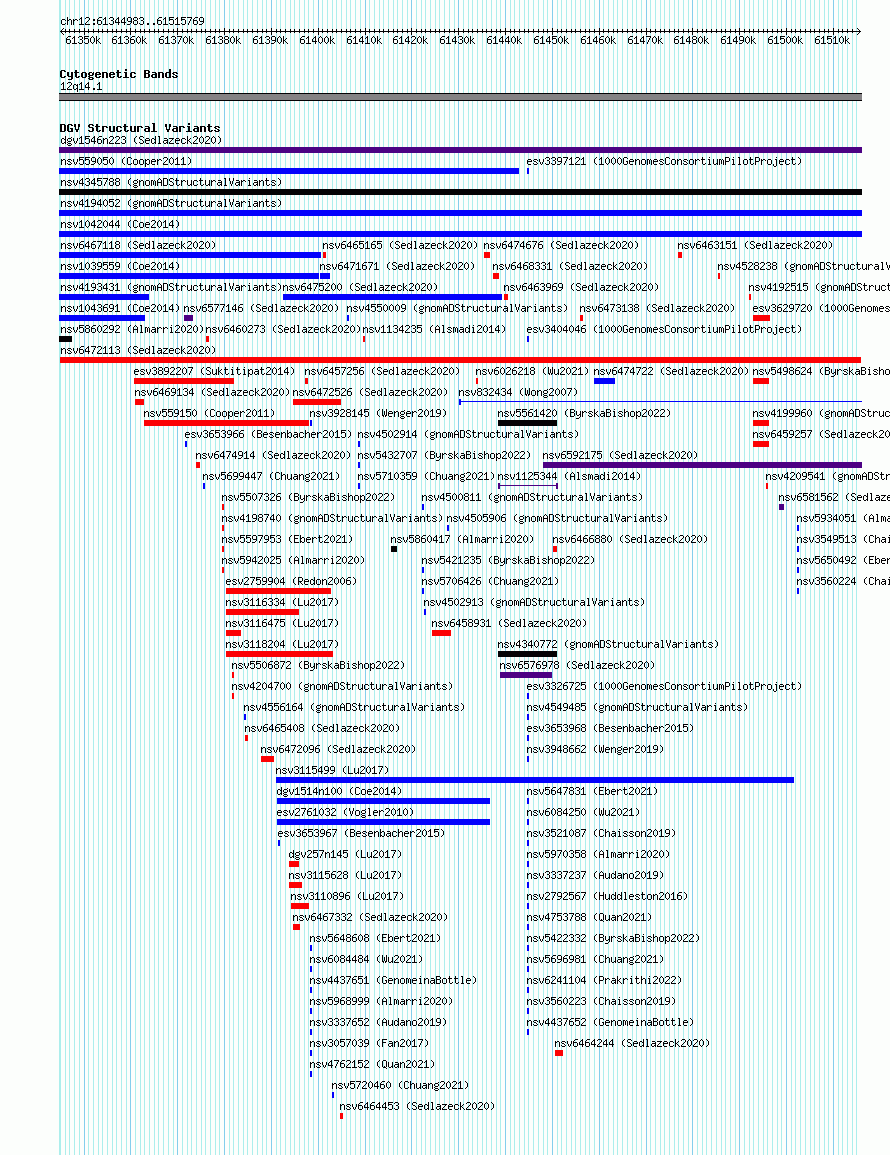Image resolution: width=890 pixels, height=1155 pixels.
Task: Click nsv5647831 (Ebert2021) label
Action: pyautogui.click(x=592, y=791)
